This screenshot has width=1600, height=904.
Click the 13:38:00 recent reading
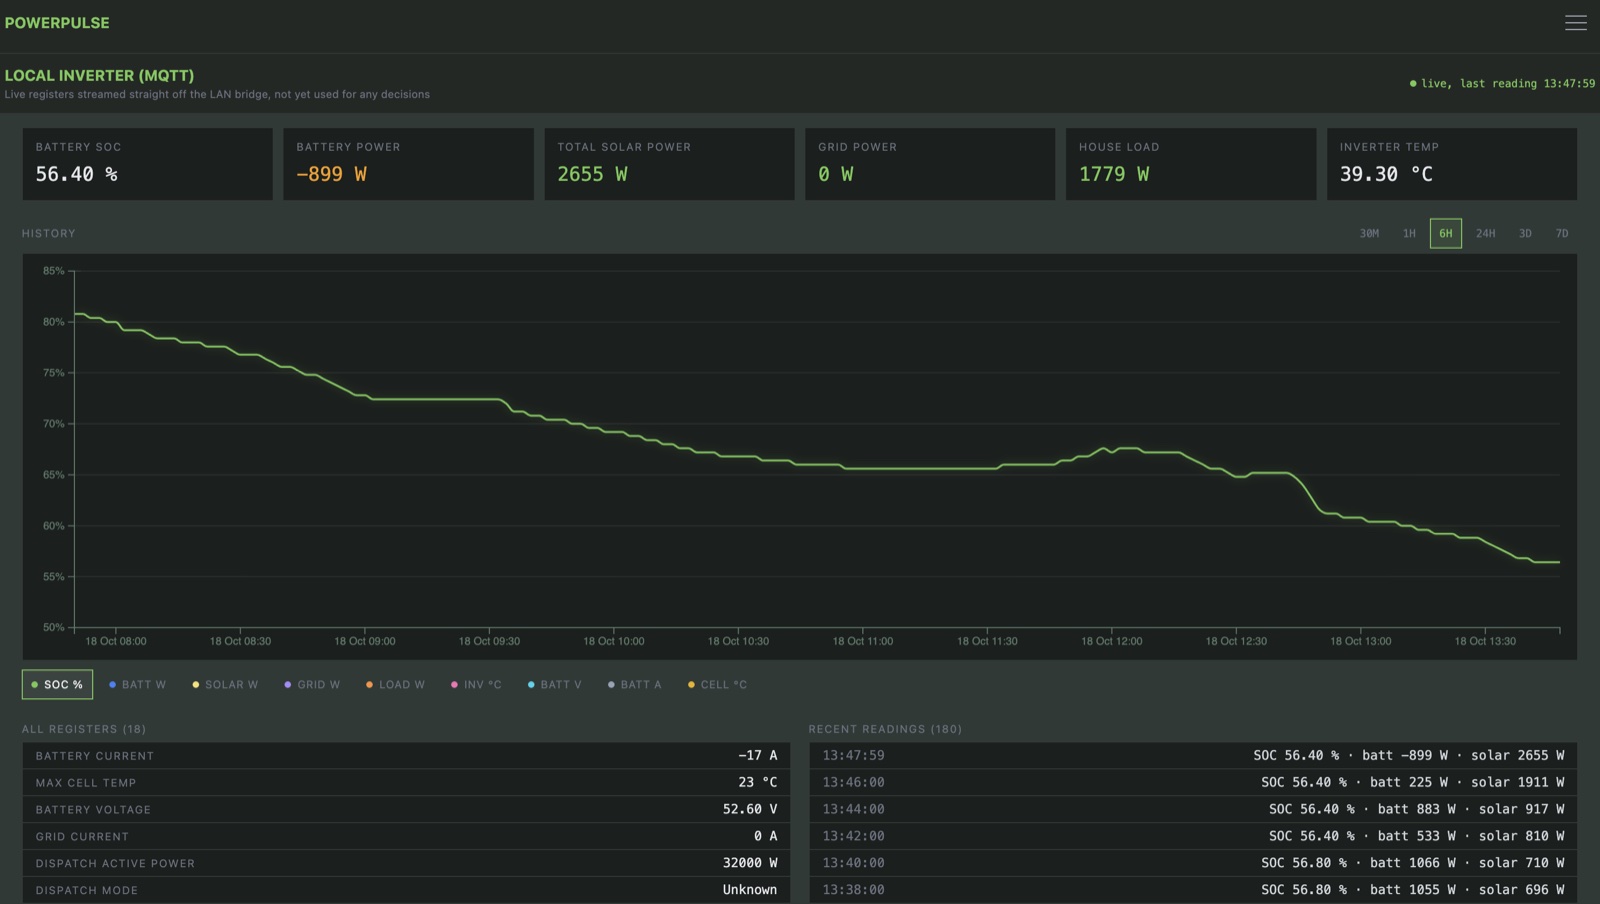(1193, 890)
